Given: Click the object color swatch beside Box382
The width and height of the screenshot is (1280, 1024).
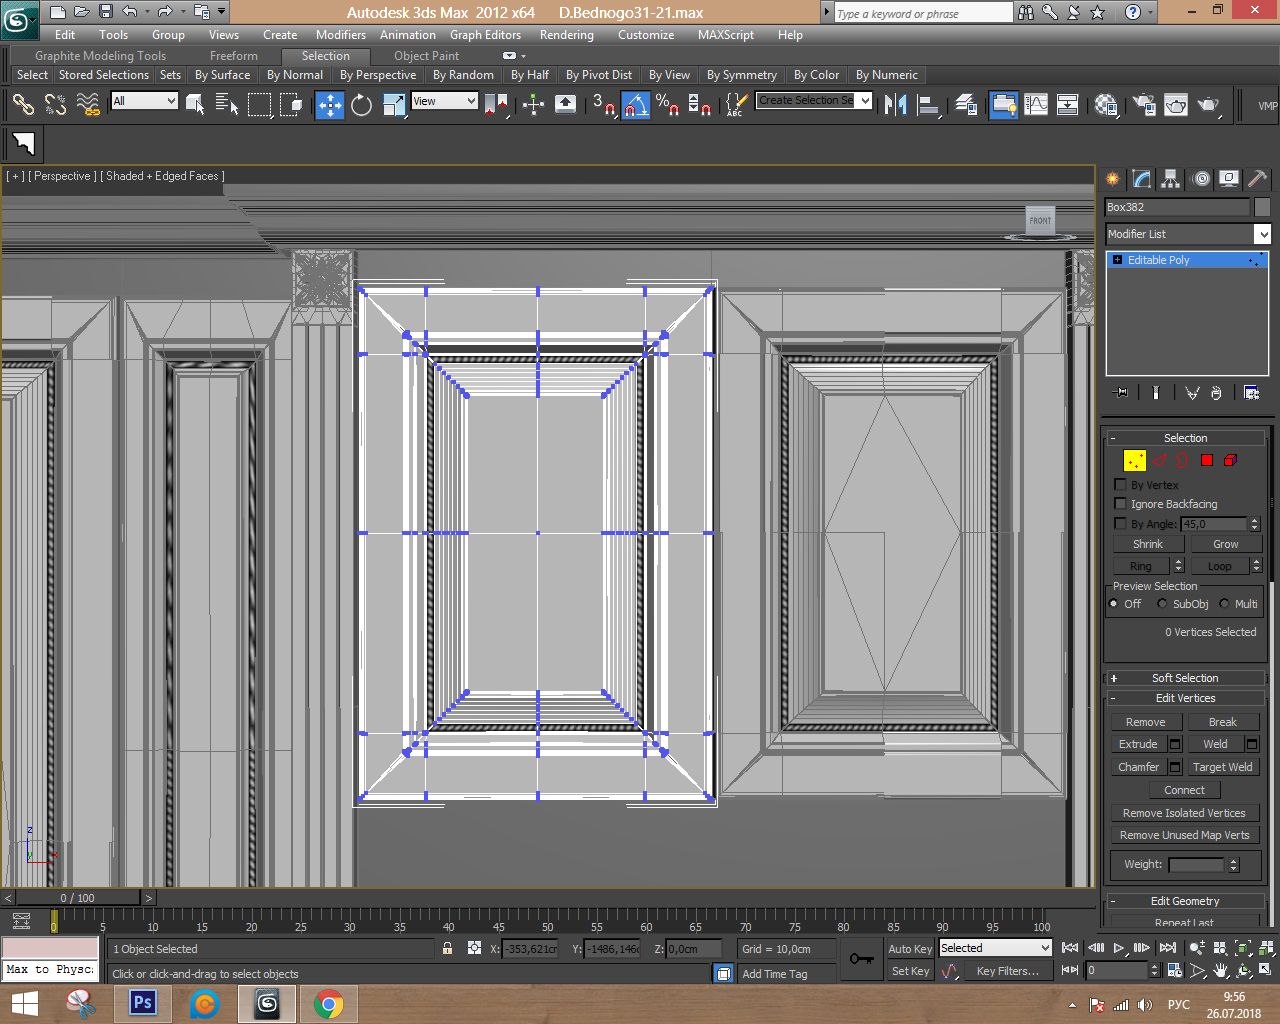Looking at the screenshot, I should [x=1262, y=207].
